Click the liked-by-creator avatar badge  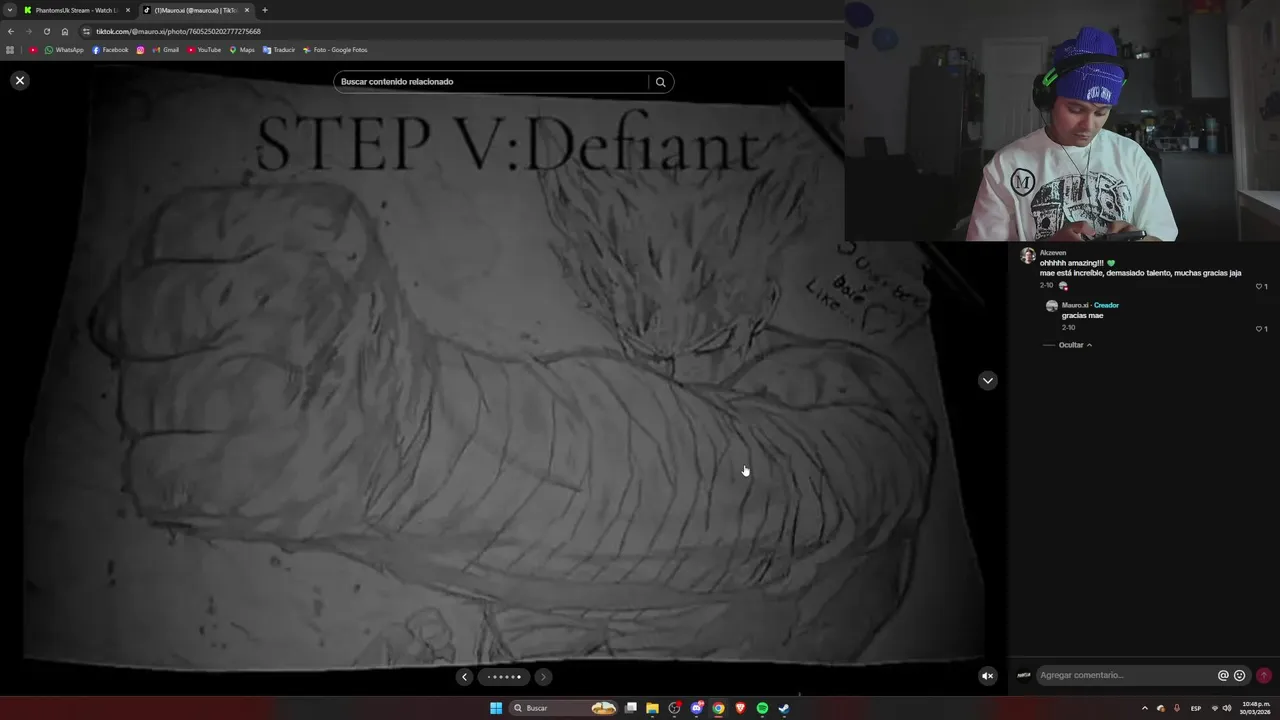(x=1063, y=286)
